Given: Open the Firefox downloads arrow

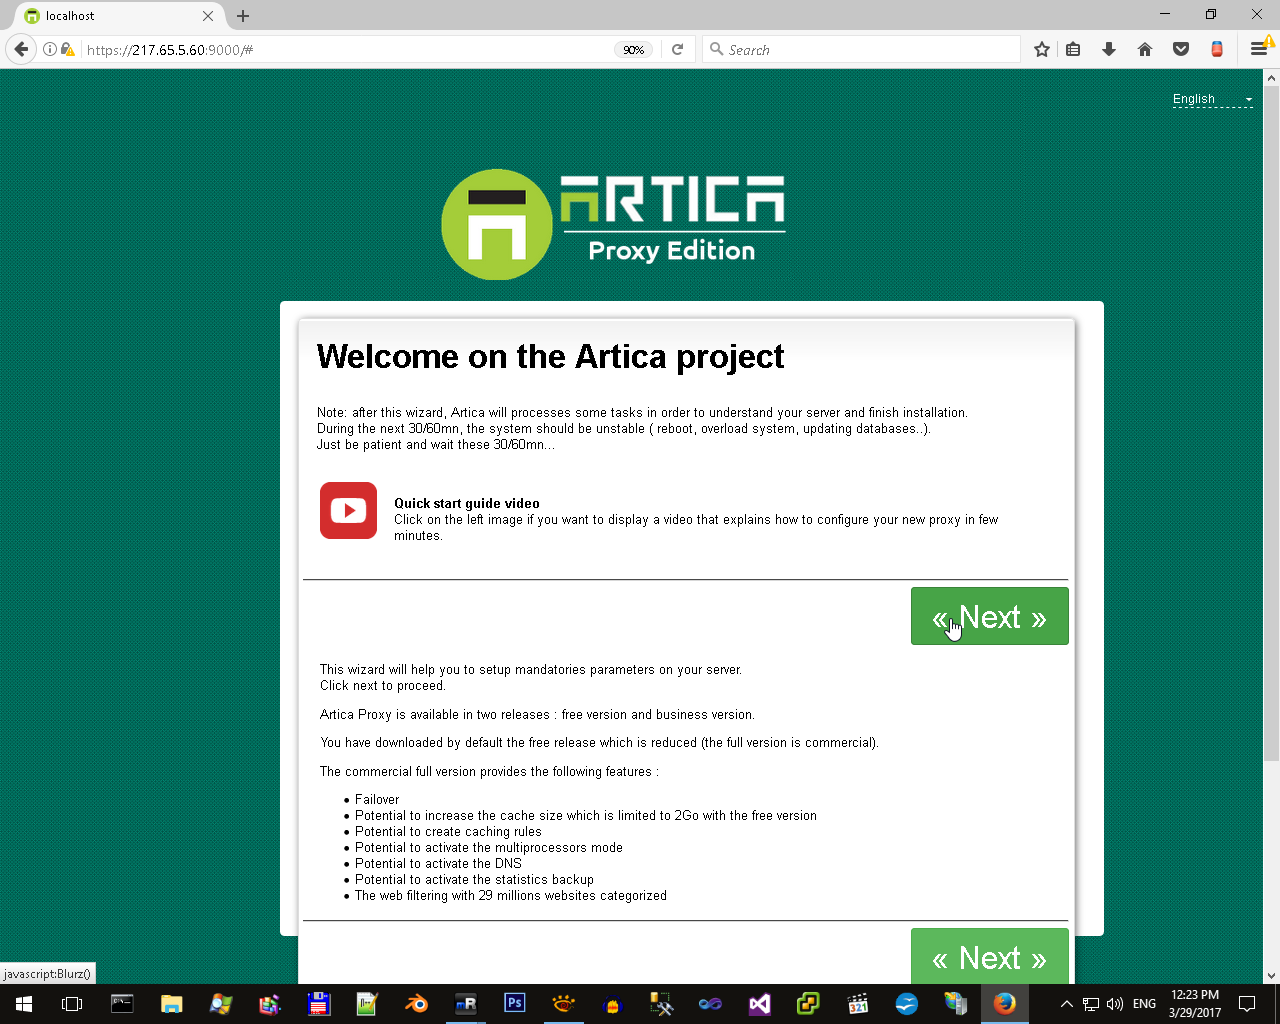Looking at the screenshot, I should [1109, 49].
